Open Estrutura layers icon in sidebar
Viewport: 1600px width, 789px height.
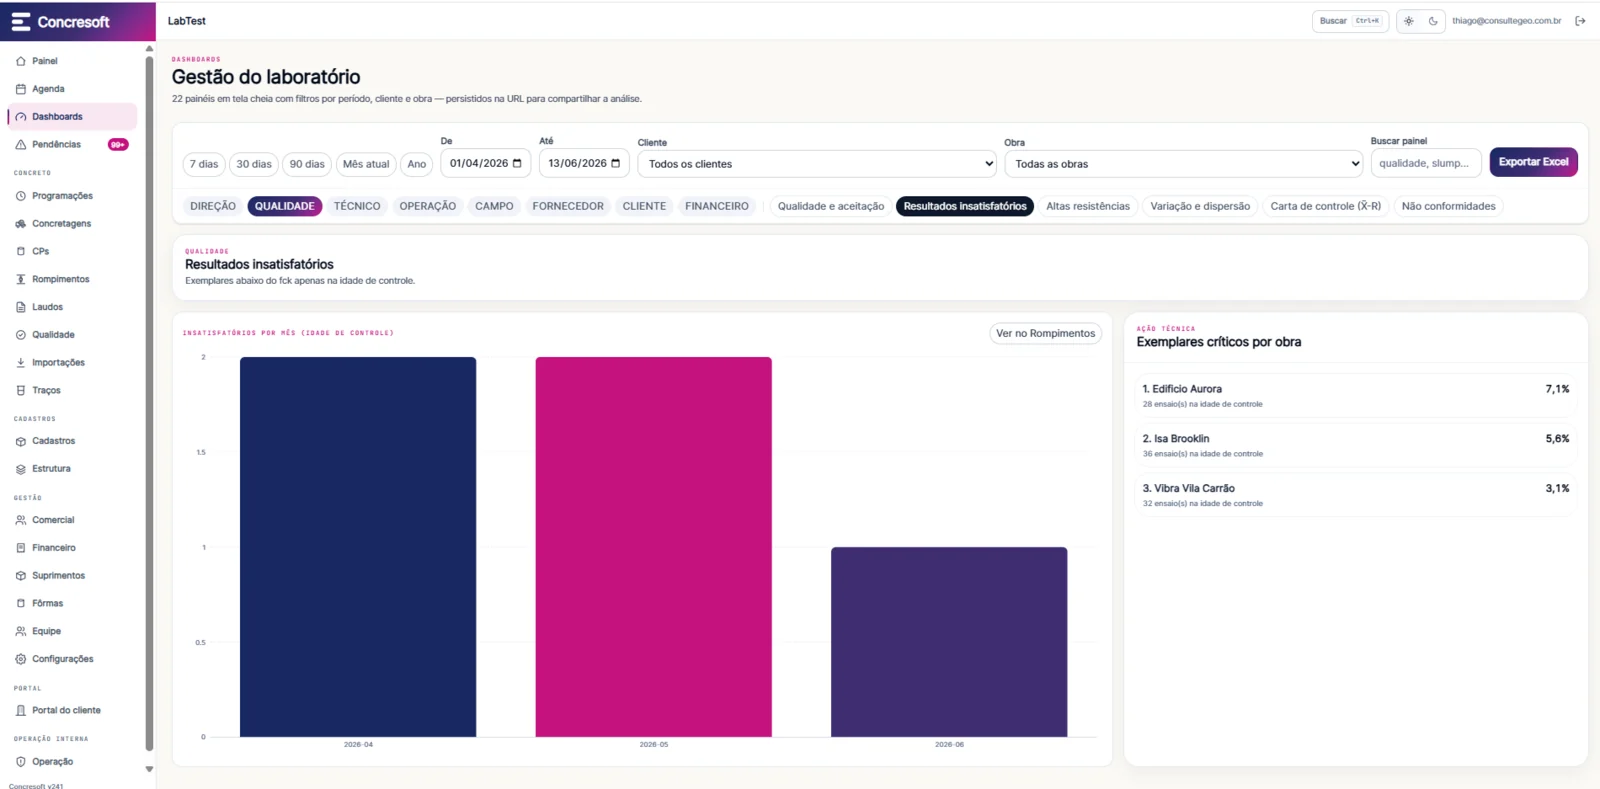point(20,469)
